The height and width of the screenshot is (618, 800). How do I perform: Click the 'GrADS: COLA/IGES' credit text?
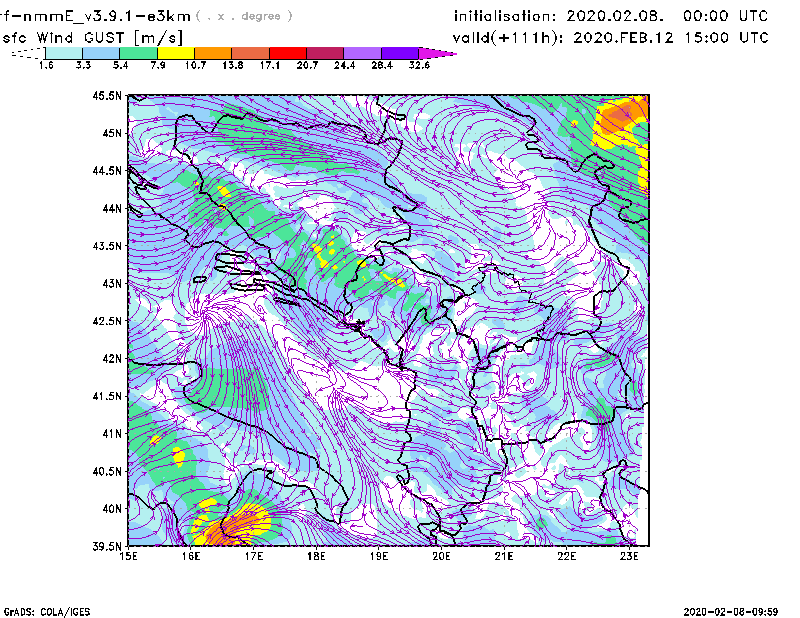(47, 612)
